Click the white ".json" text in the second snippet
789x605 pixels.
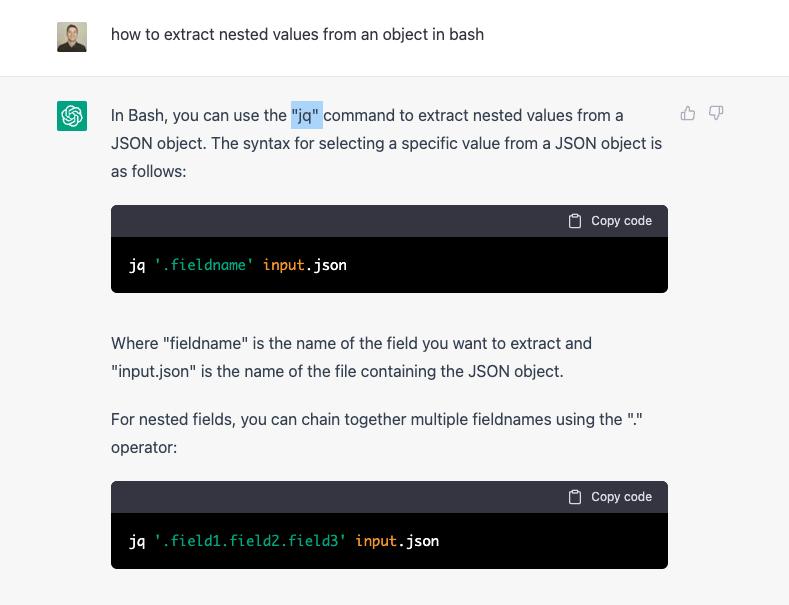coord(419,541)
